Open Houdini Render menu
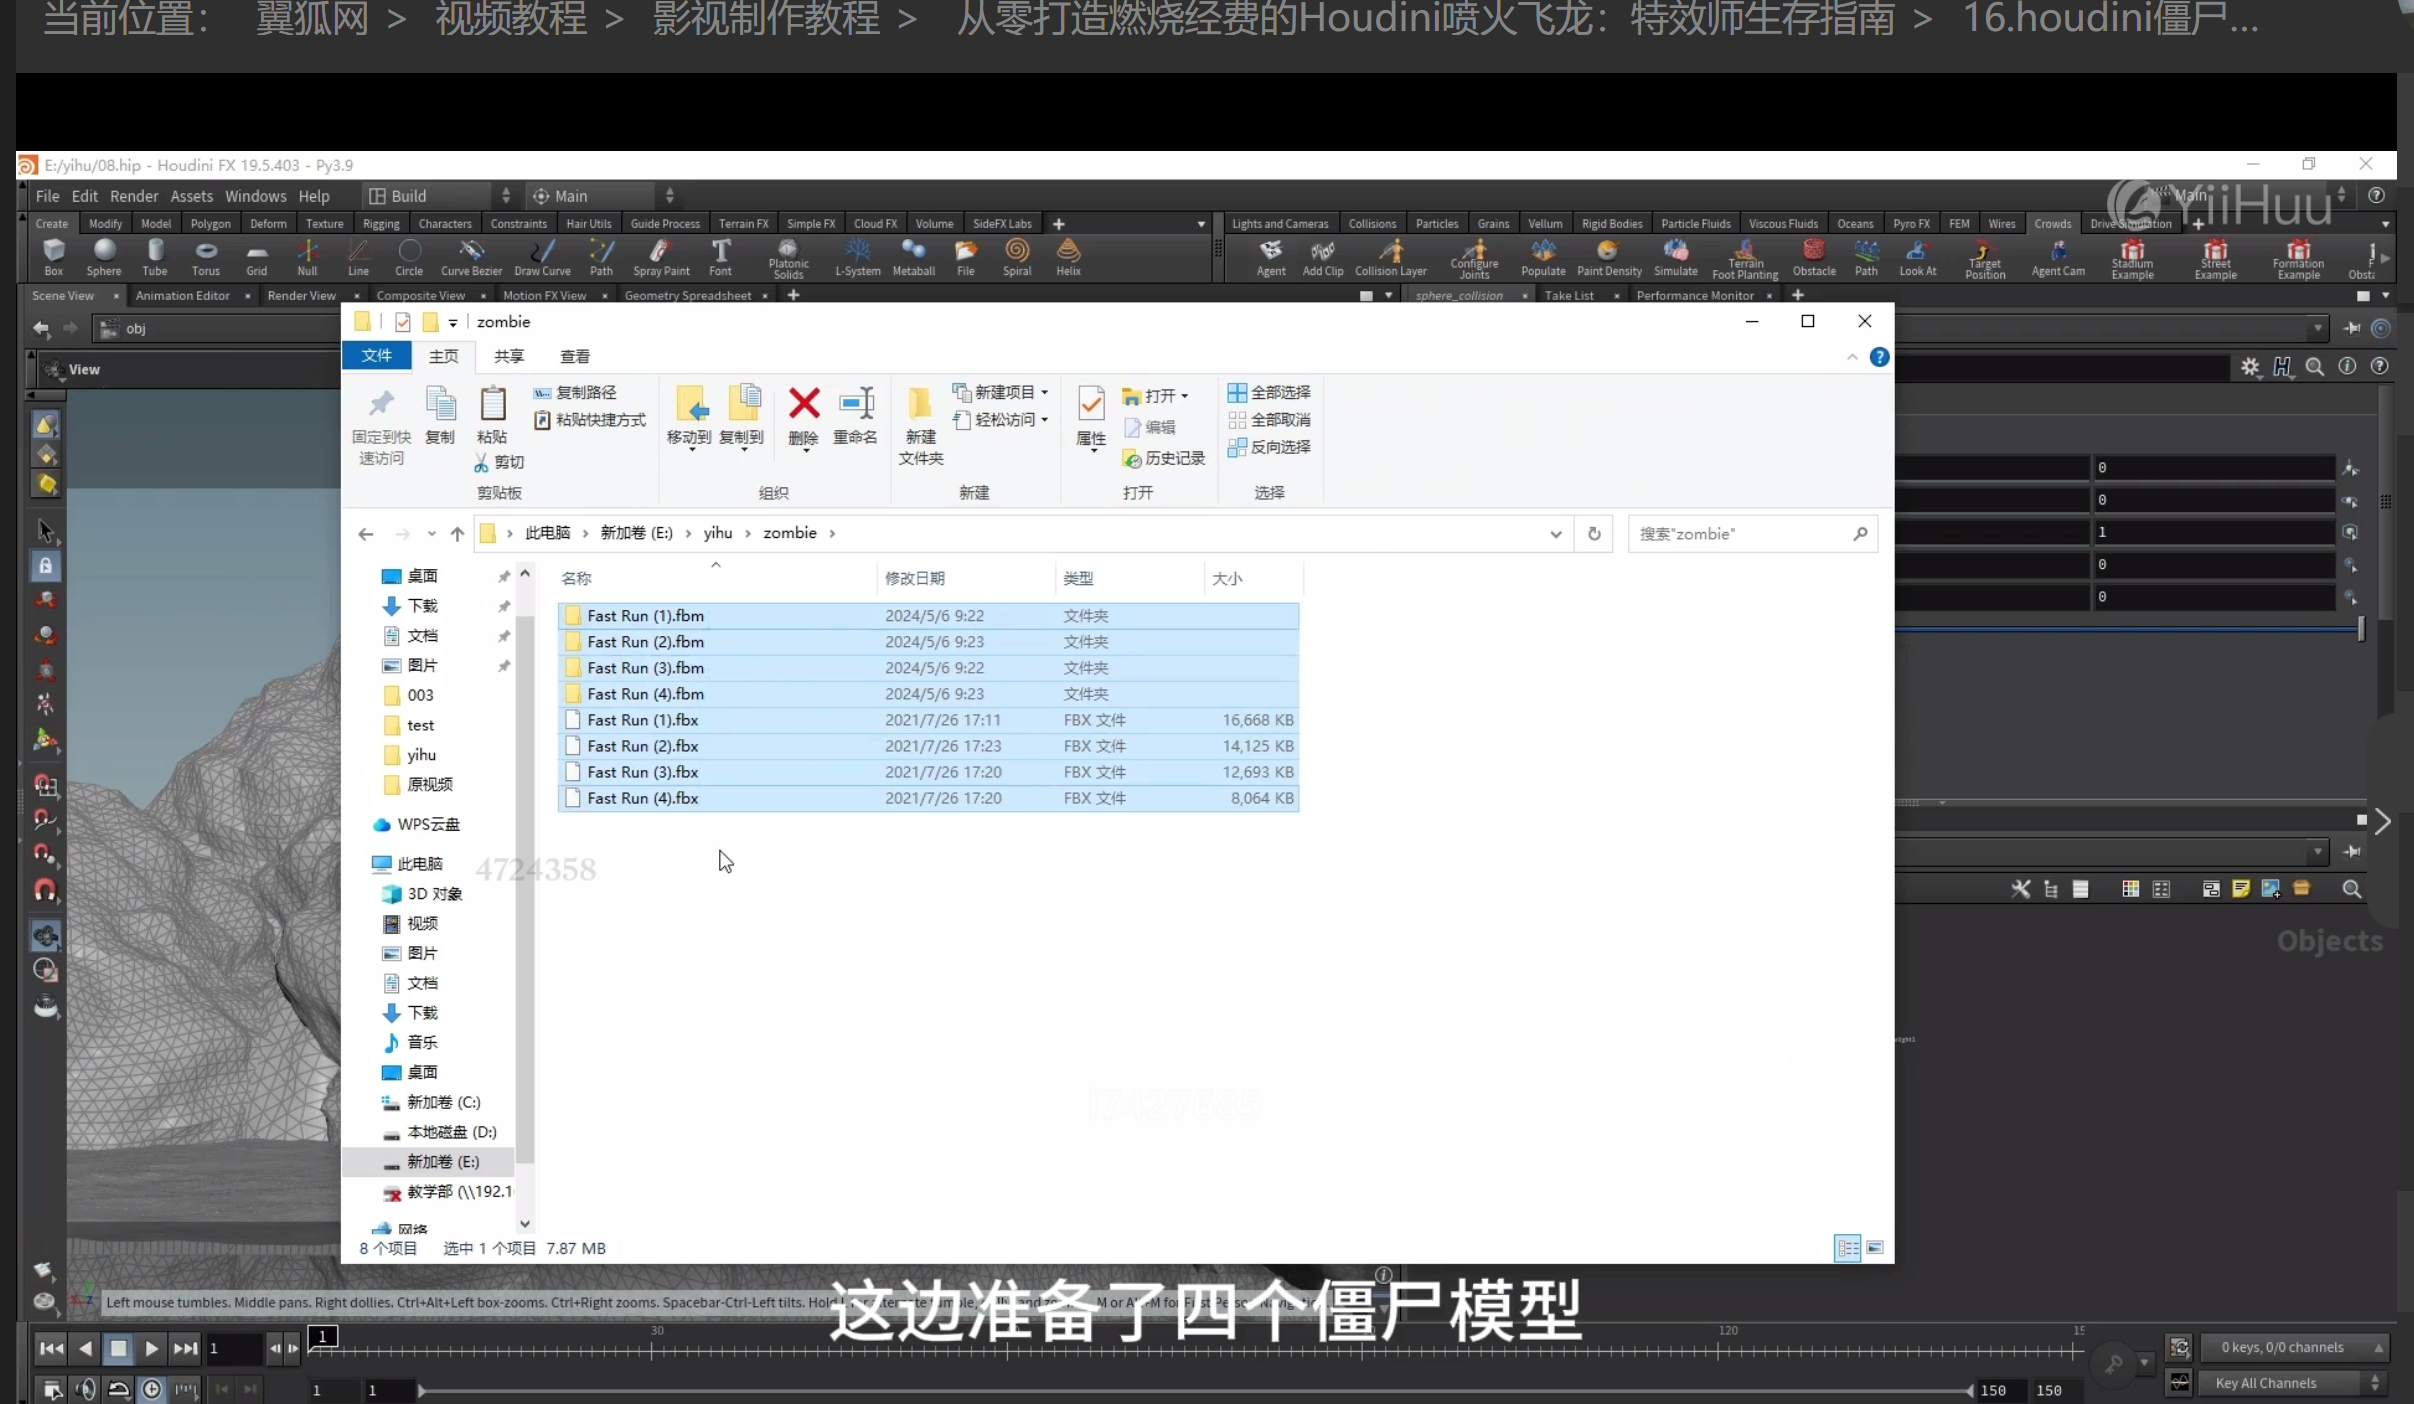This screenshot has height=1404, width=2414. pyautogui.click(x=134, y=196)
